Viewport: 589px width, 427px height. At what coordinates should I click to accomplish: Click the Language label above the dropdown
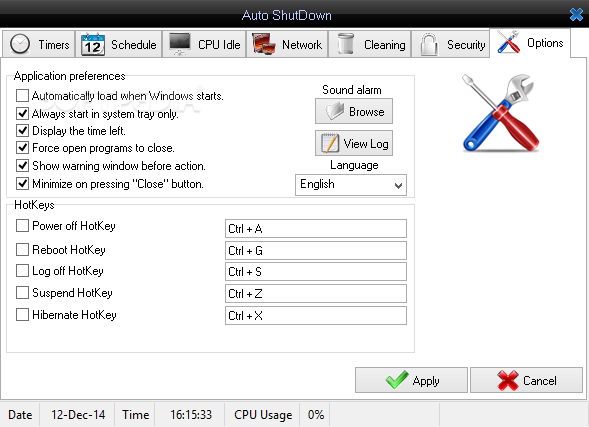click(x=354, y=165)
